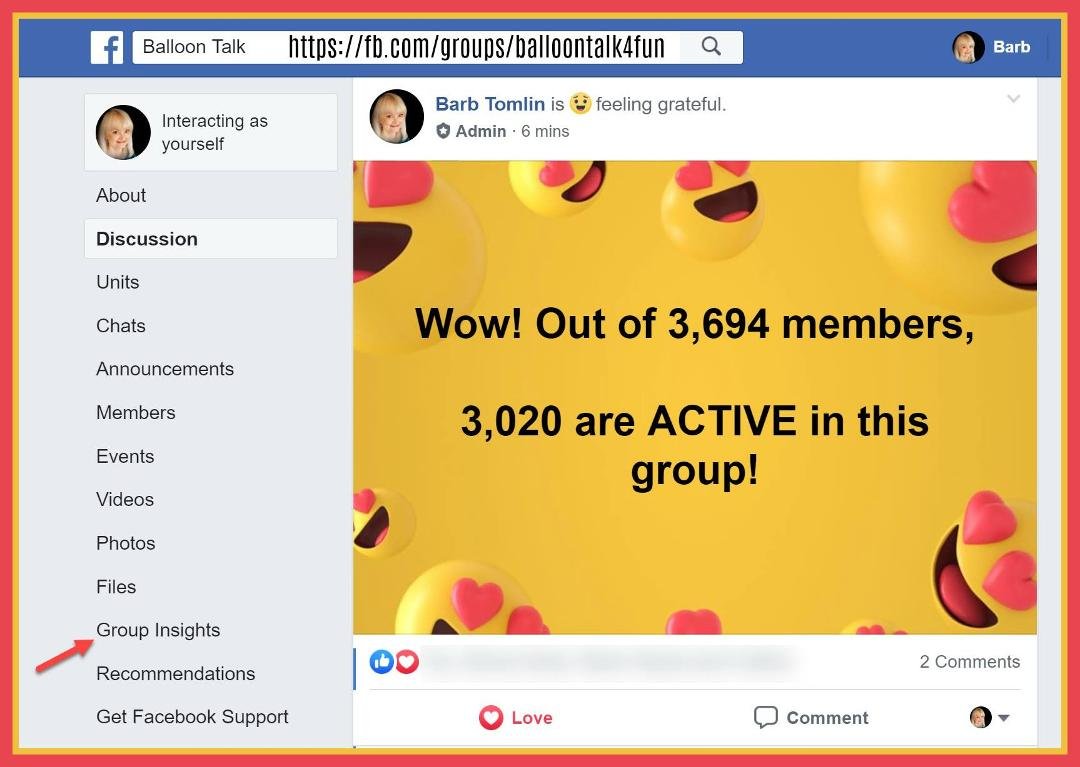
Task: Open group Photos
Action: pyautogui.click(x=126, y=543)
